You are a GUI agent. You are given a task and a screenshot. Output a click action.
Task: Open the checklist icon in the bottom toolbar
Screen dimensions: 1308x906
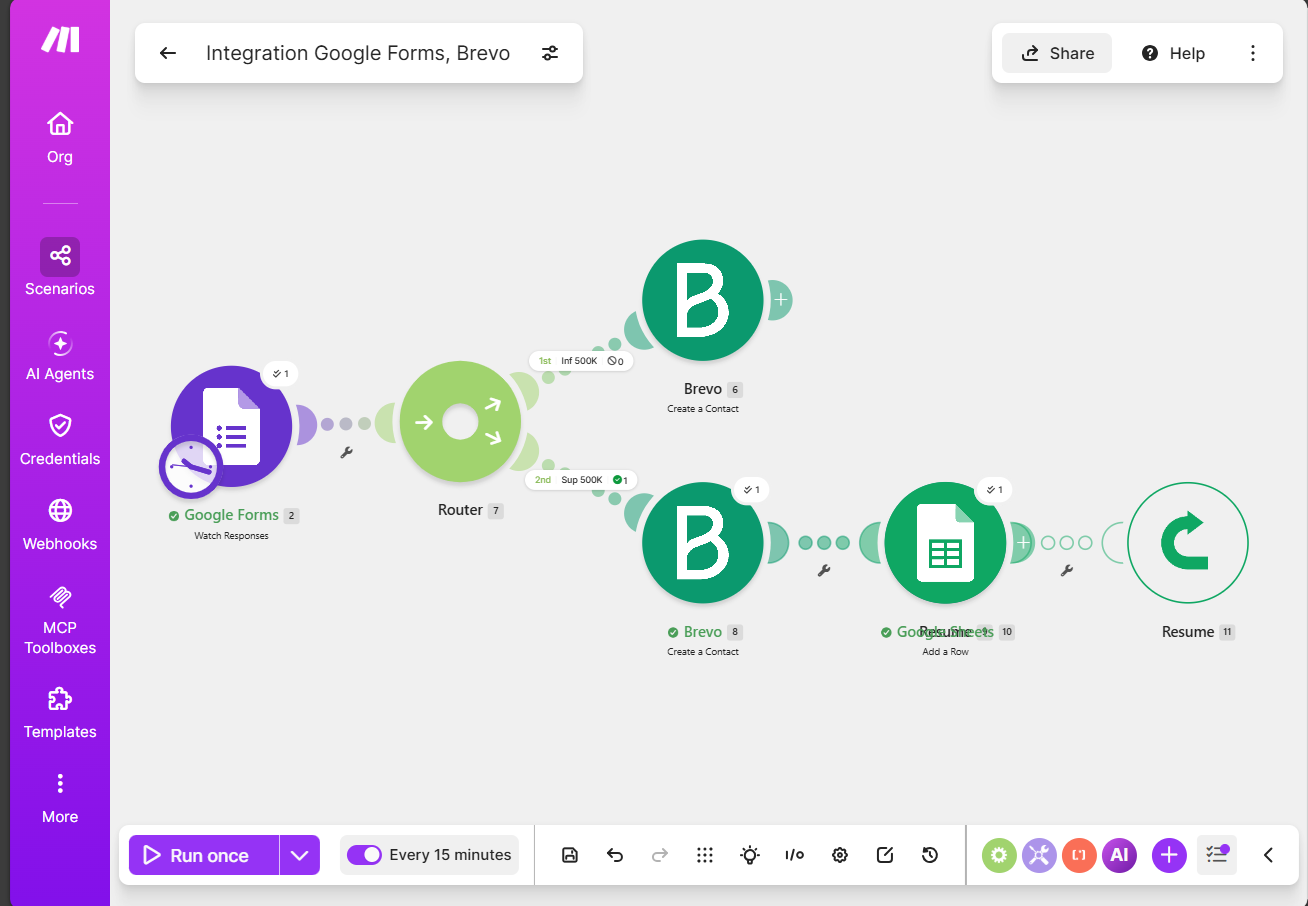click(1217, 855)
